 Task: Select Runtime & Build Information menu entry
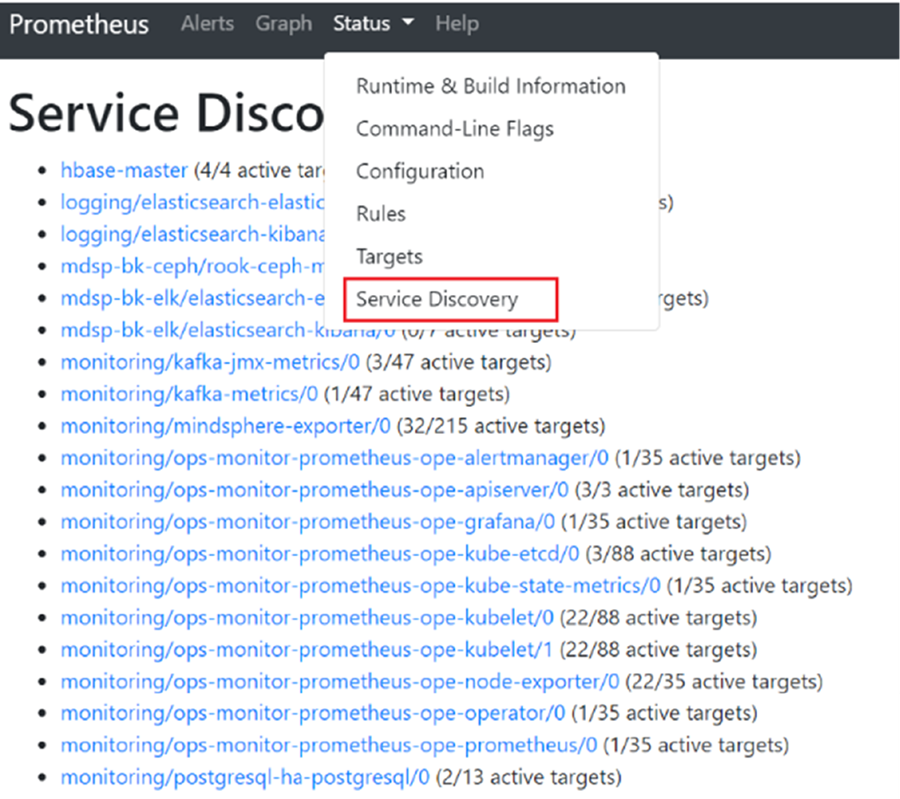[x=491, y=86]
